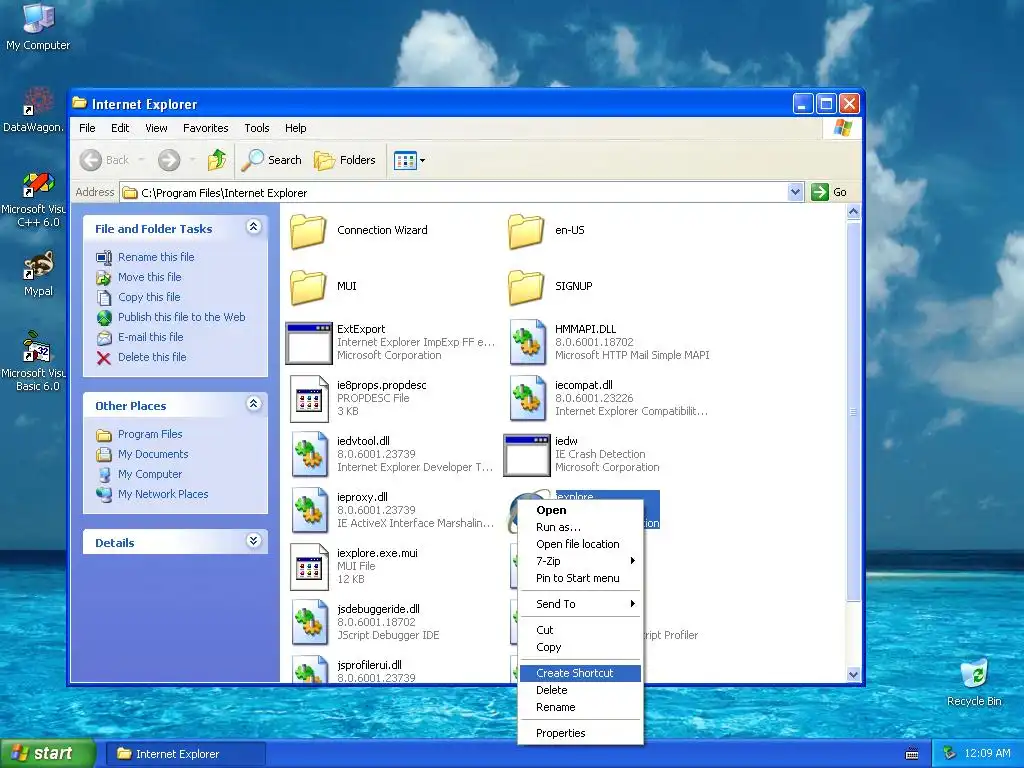The width and height of the screenshot is (1024, 768).
Task: Click Copy this file link
Action: [x=149, y=297]
